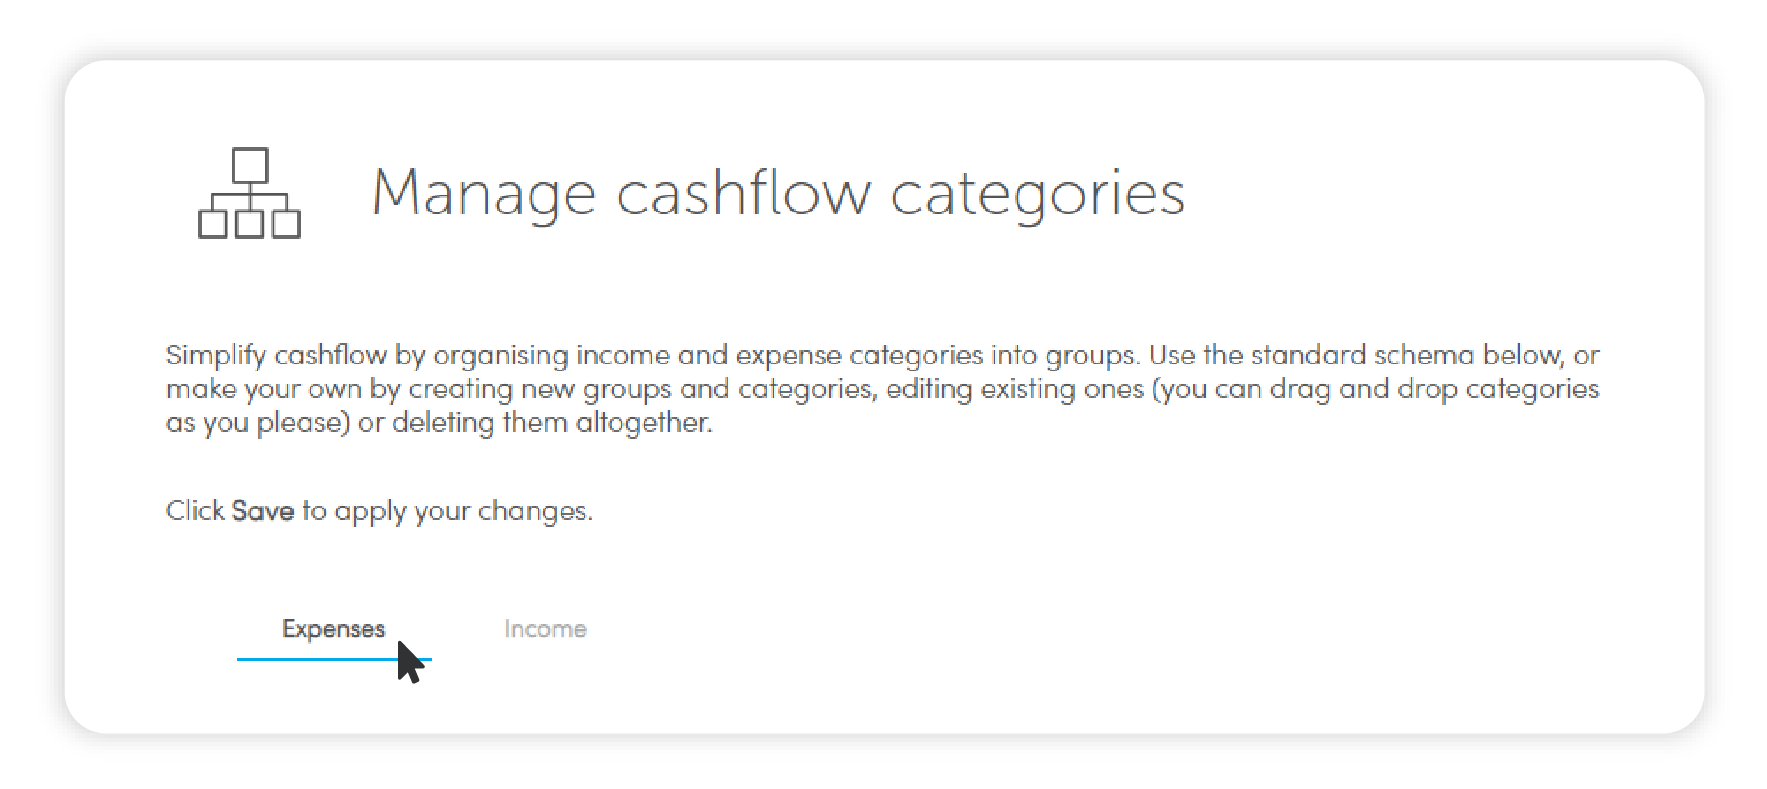Click the 'editing existing ones' phrase
Viewport: 1767px width, 789px height.
click(1014, 389)
